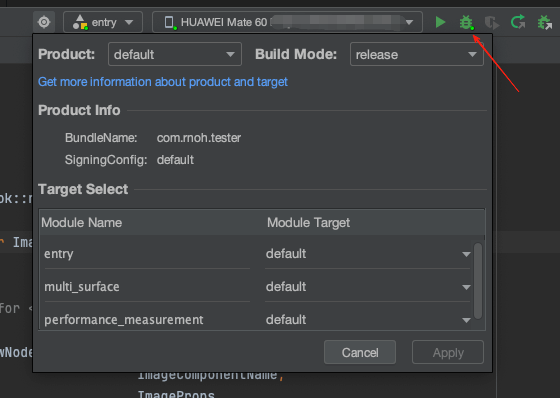Start debugging with the green bug icon
560x398 pixels.
tap(466, 23)
